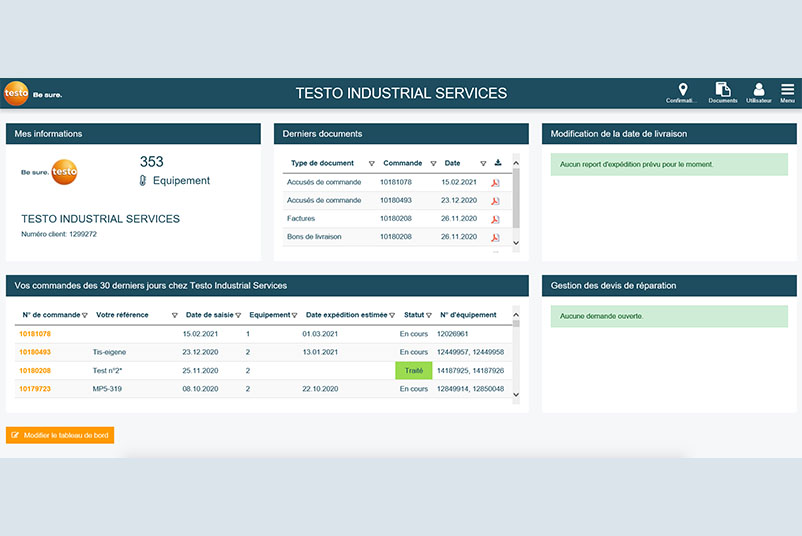
Task: Click equipment numbers 14187925, 14187926
Action: [470, 371]
